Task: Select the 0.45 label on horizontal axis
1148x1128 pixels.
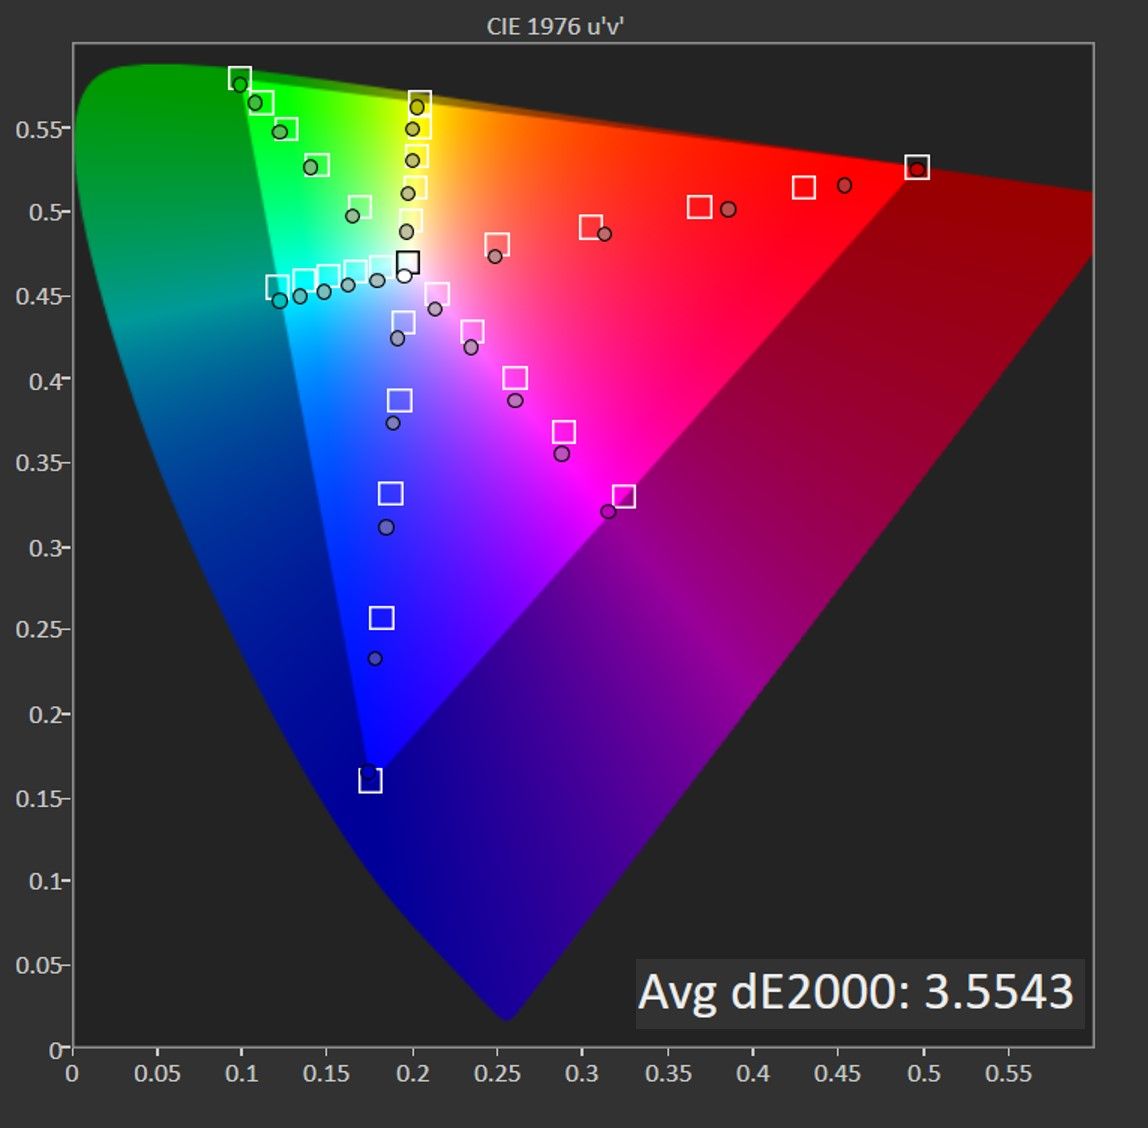Action: pyautogui.click(x=838, y=1074)
